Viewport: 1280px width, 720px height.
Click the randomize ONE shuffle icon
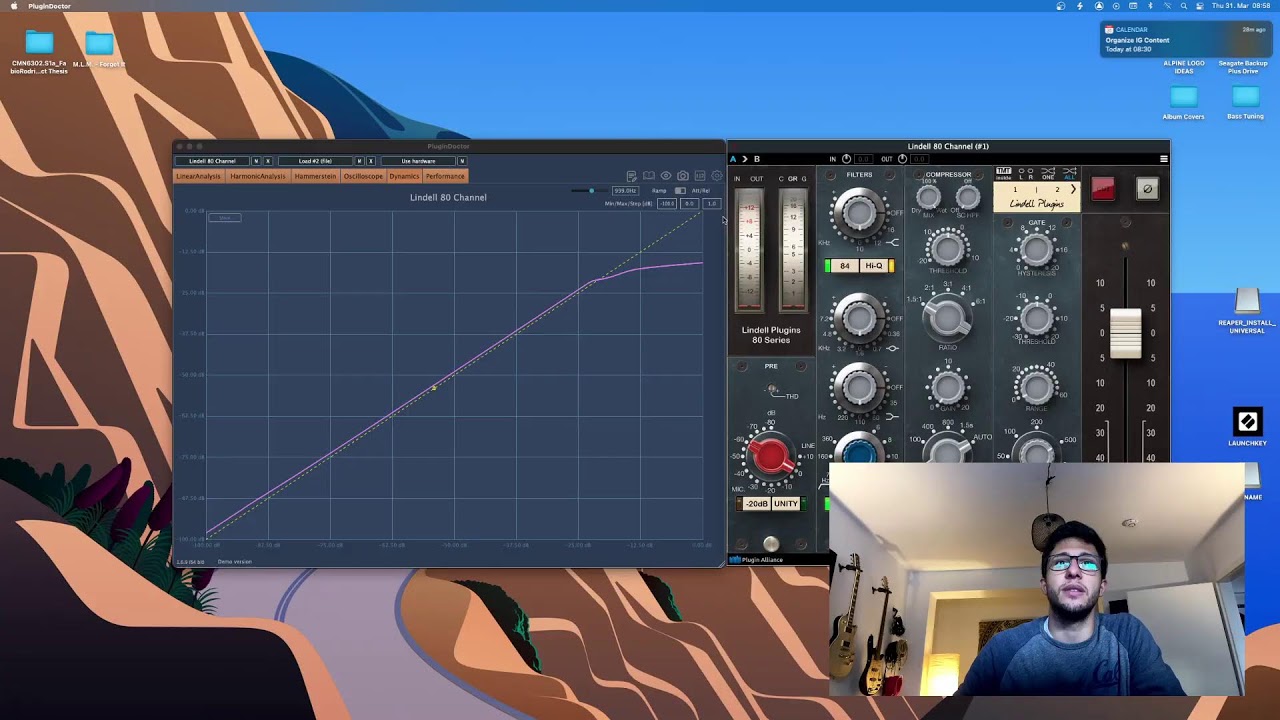click(x=1048, y=174)
